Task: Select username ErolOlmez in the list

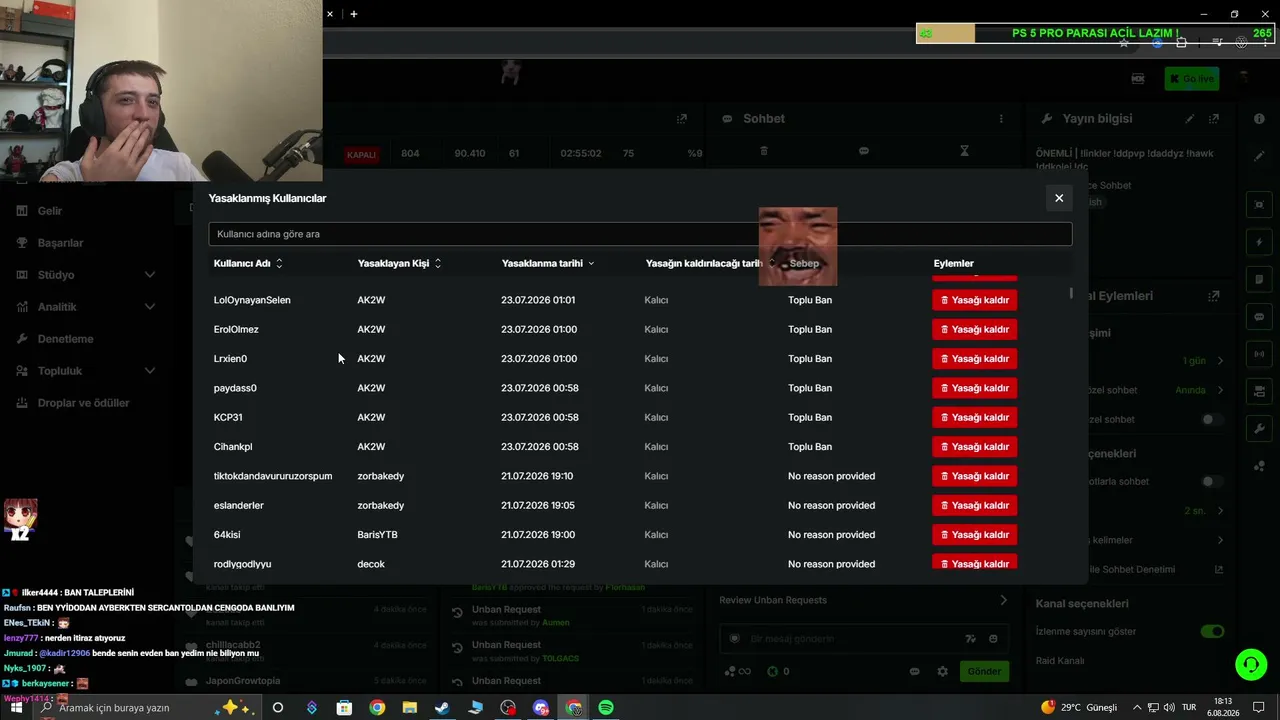Action: point(236,329)
